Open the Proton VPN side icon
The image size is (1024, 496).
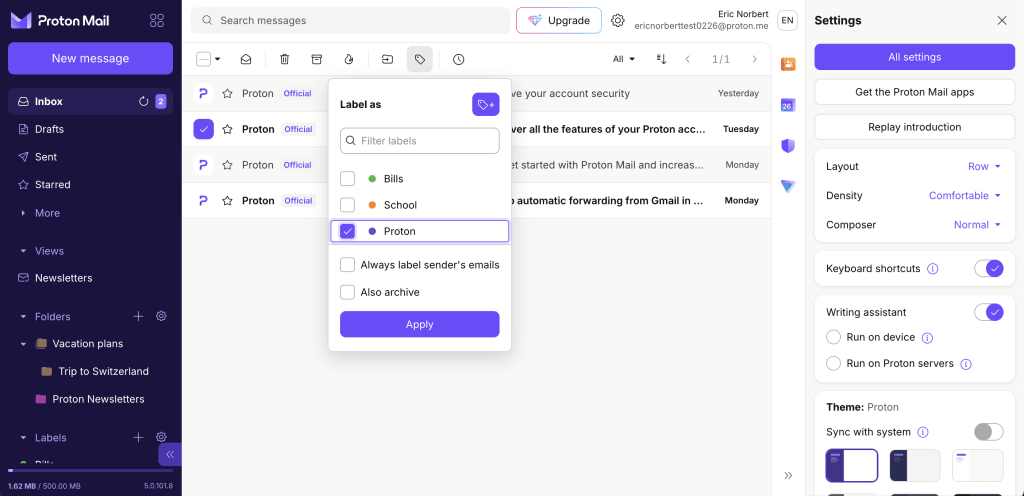click(x=788, y=187)
